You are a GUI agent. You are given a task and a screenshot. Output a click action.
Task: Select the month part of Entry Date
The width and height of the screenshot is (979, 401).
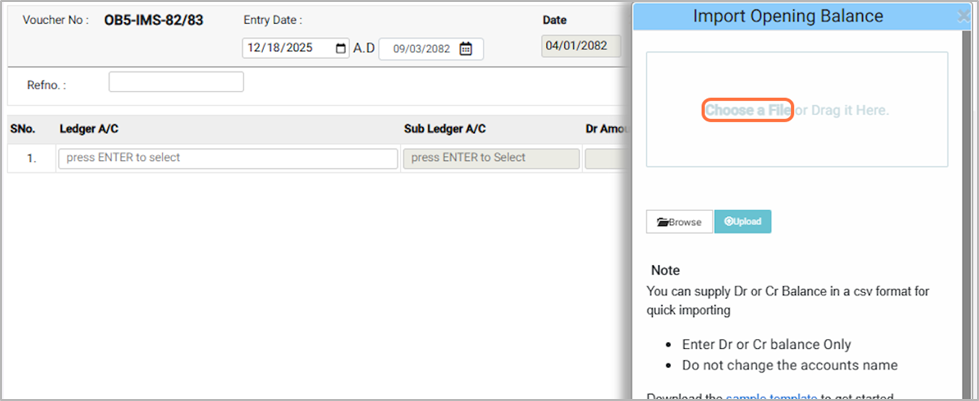(254, 48)
